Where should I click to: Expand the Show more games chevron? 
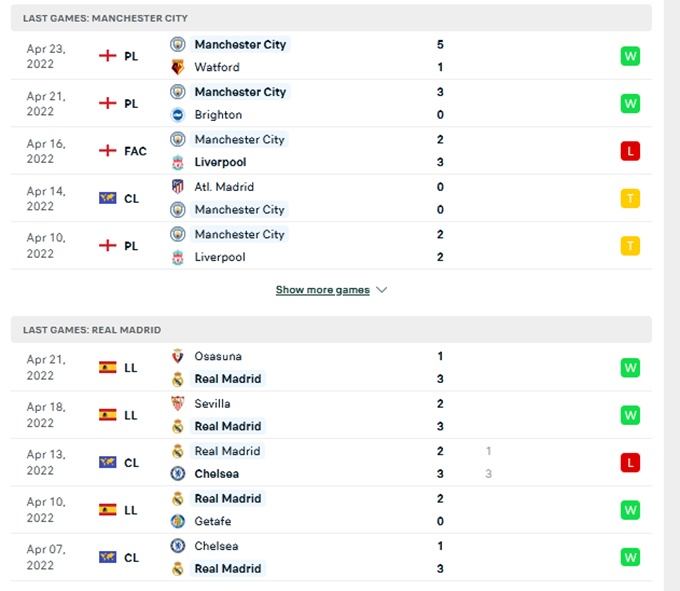click(x=382, y=290)
